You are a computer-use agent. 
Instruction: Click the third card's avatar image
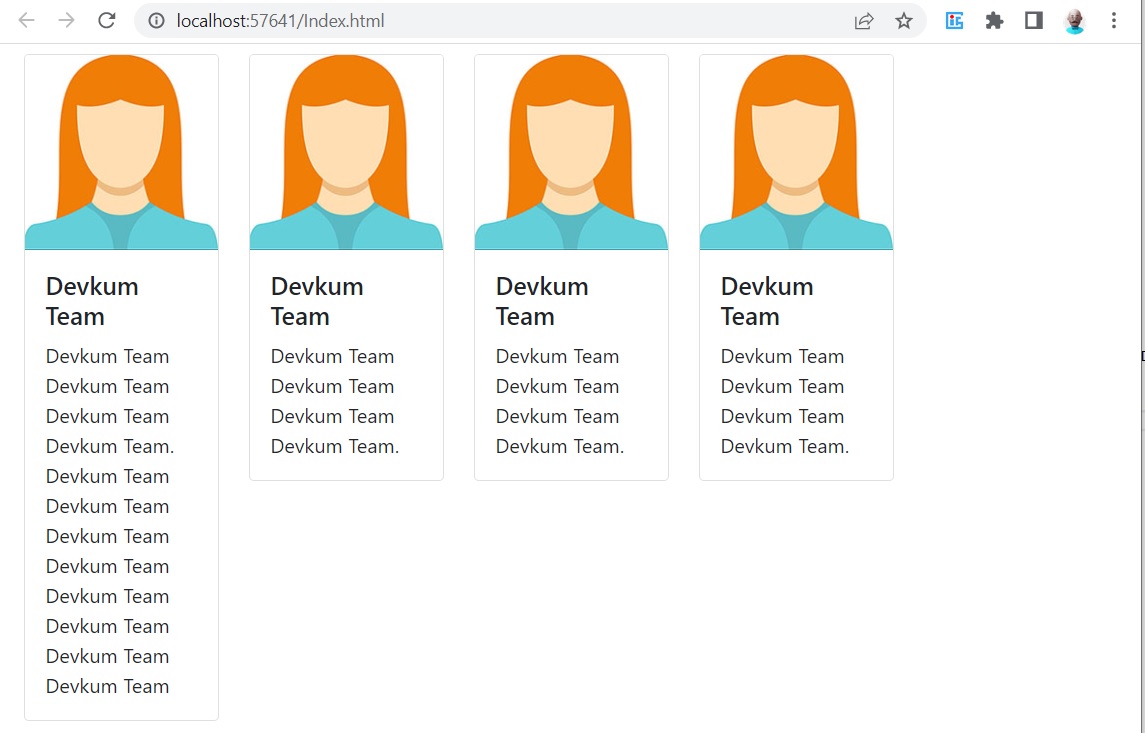(x=571, y=153)
